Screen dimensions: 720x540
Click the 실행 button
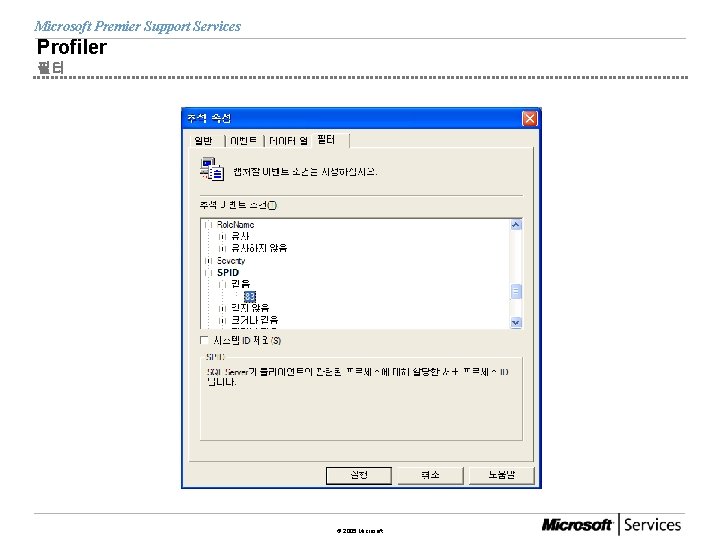[359, 475]
